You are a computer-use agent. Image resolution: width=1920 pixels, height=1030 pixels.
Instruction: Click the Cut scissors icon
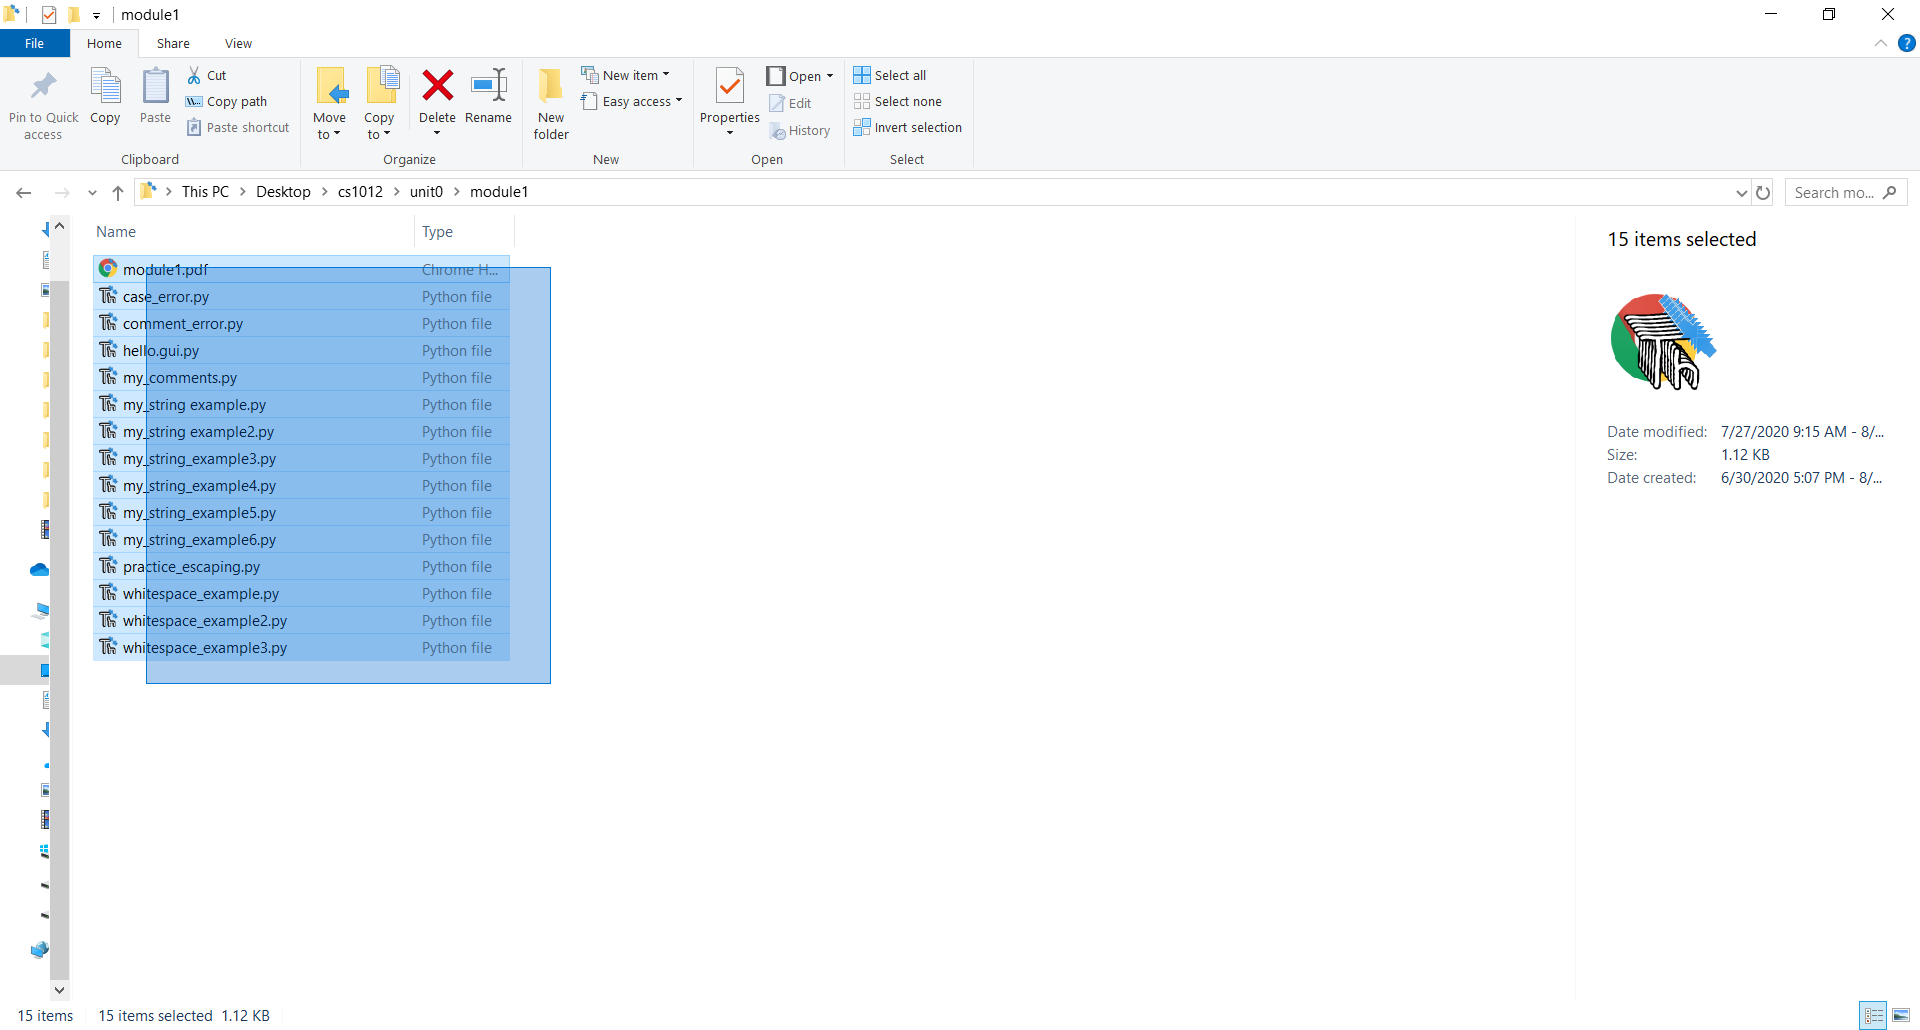194,75
